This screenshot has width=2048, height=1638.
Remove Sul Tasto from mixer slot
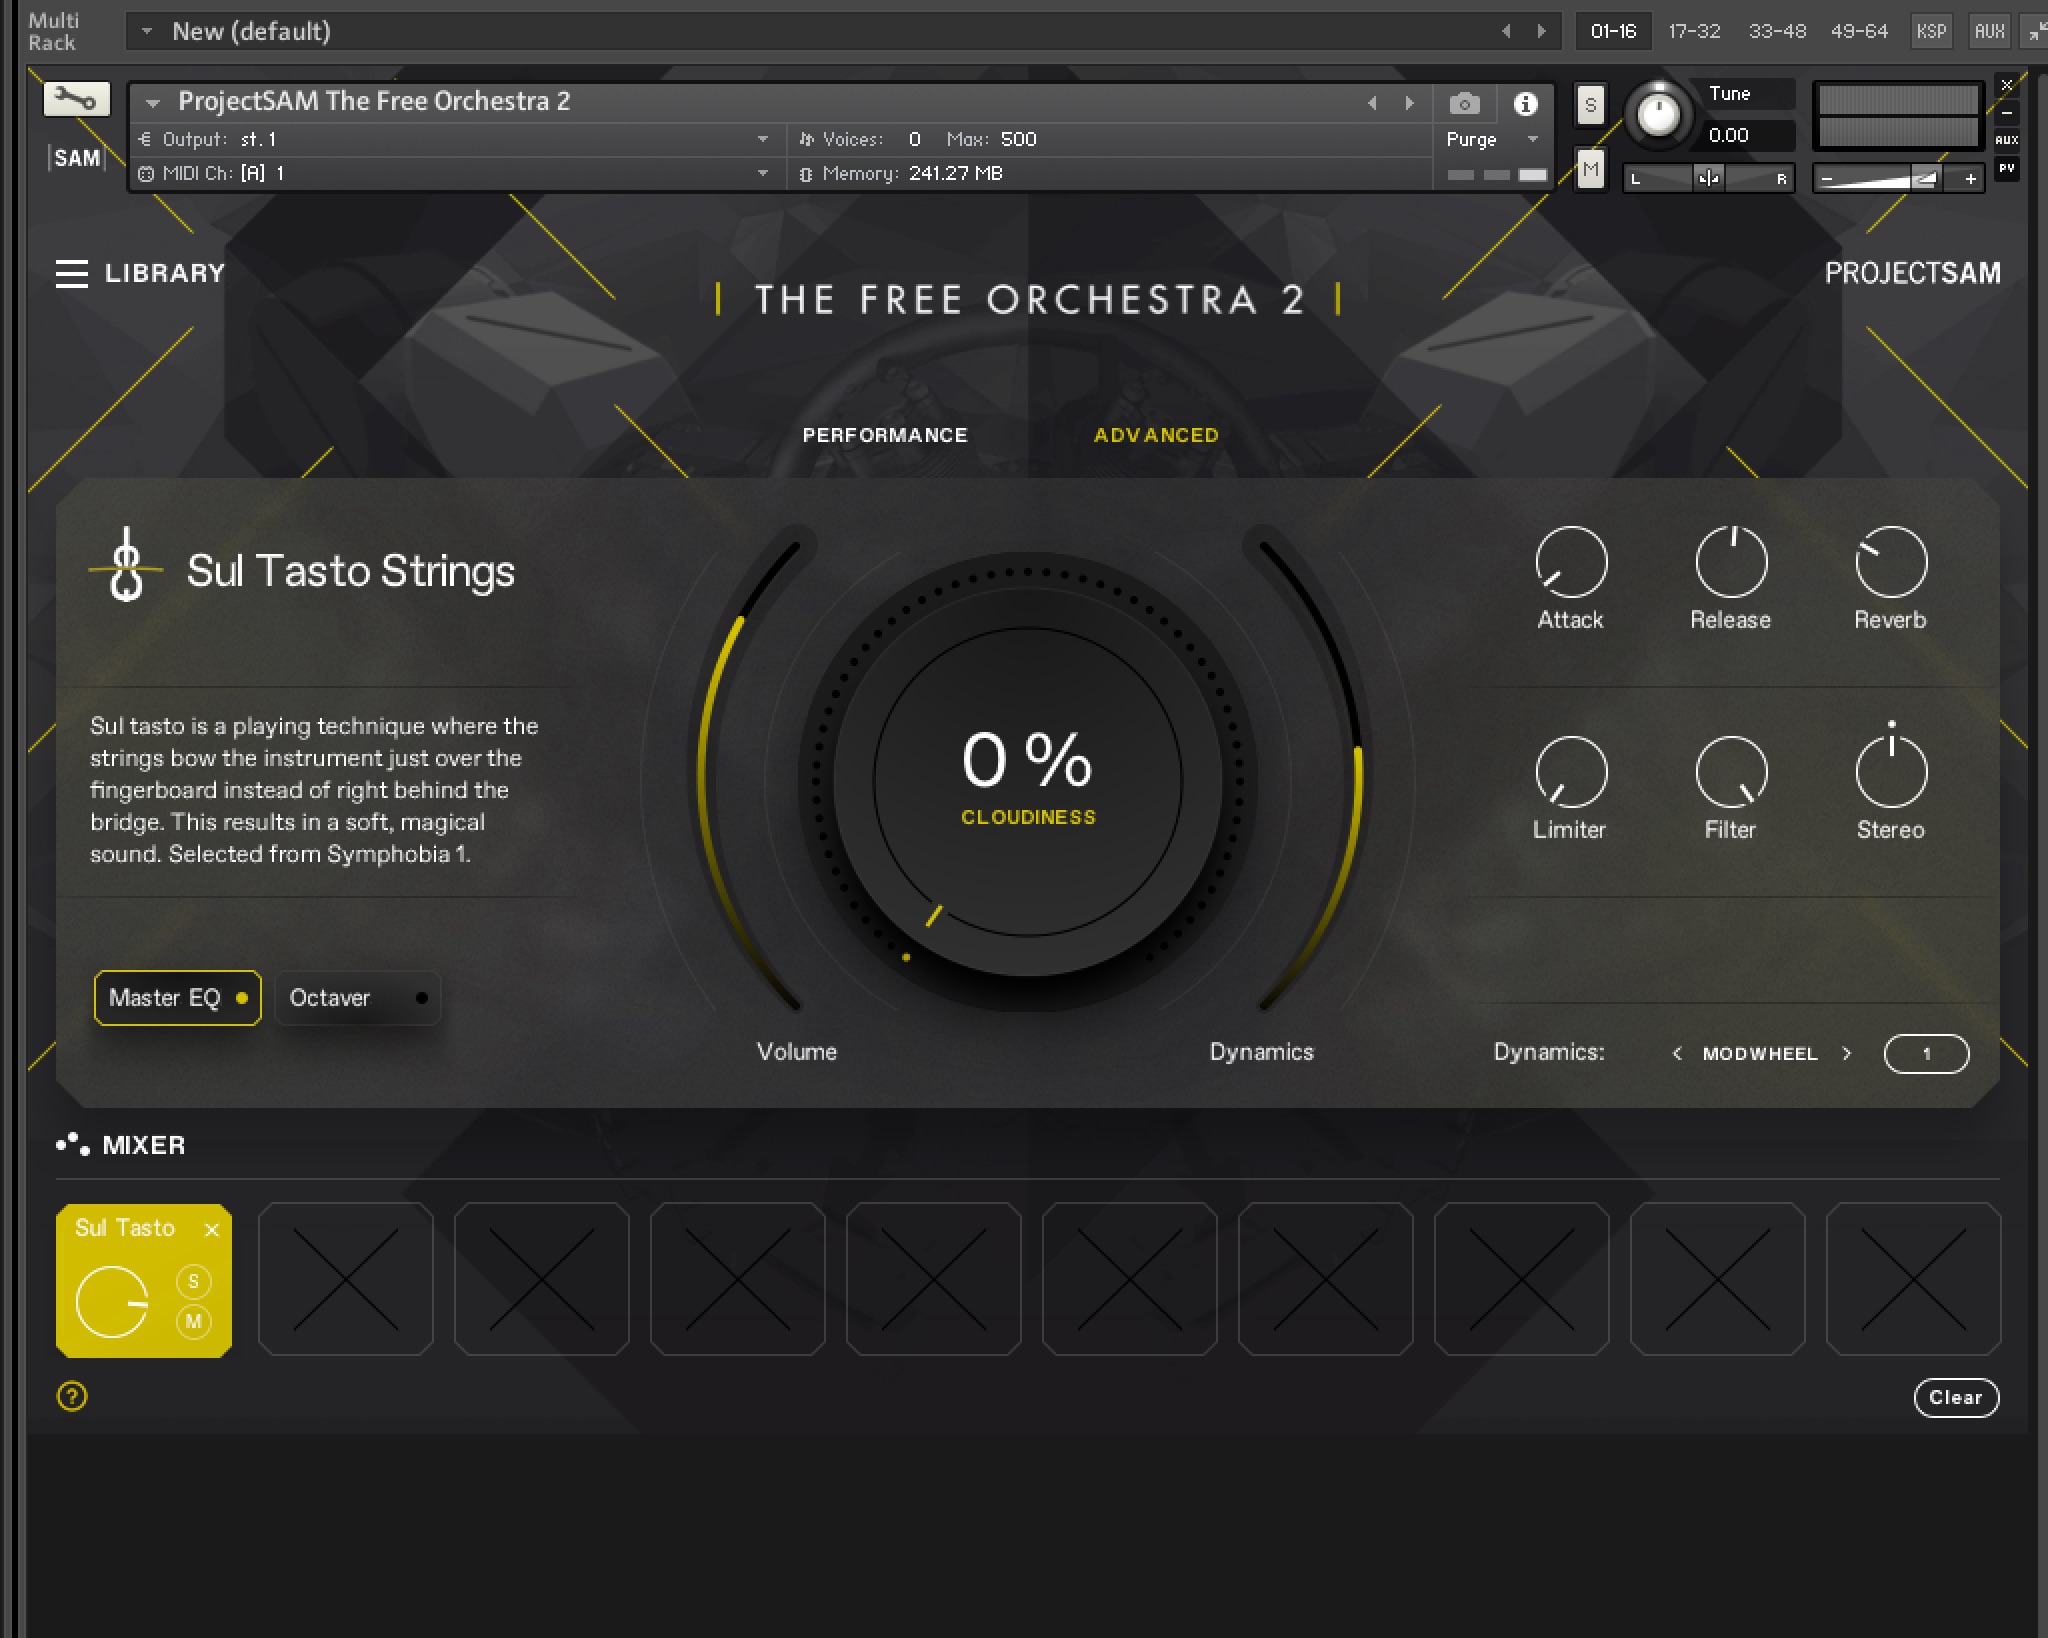point(212,1230)
